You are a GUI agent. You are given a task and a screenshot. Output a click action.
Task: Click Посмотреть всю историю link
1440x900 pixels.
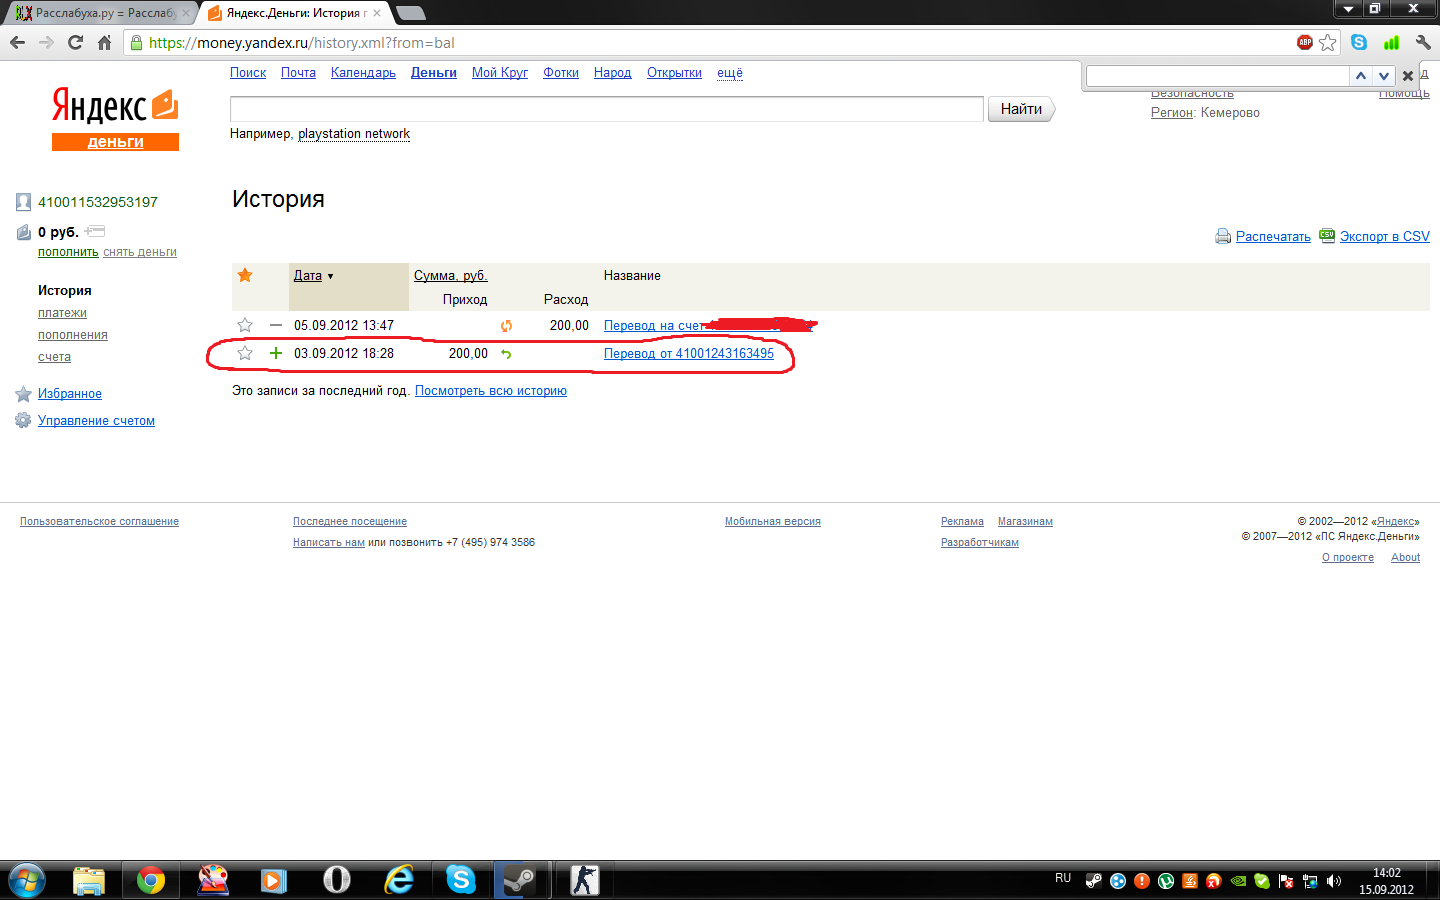491,391
